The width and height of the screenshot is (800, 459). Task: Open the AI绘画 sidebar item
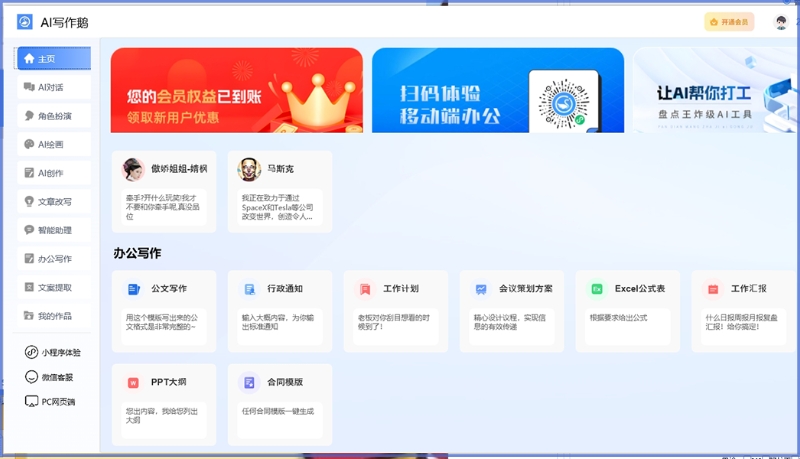[54, 144]
